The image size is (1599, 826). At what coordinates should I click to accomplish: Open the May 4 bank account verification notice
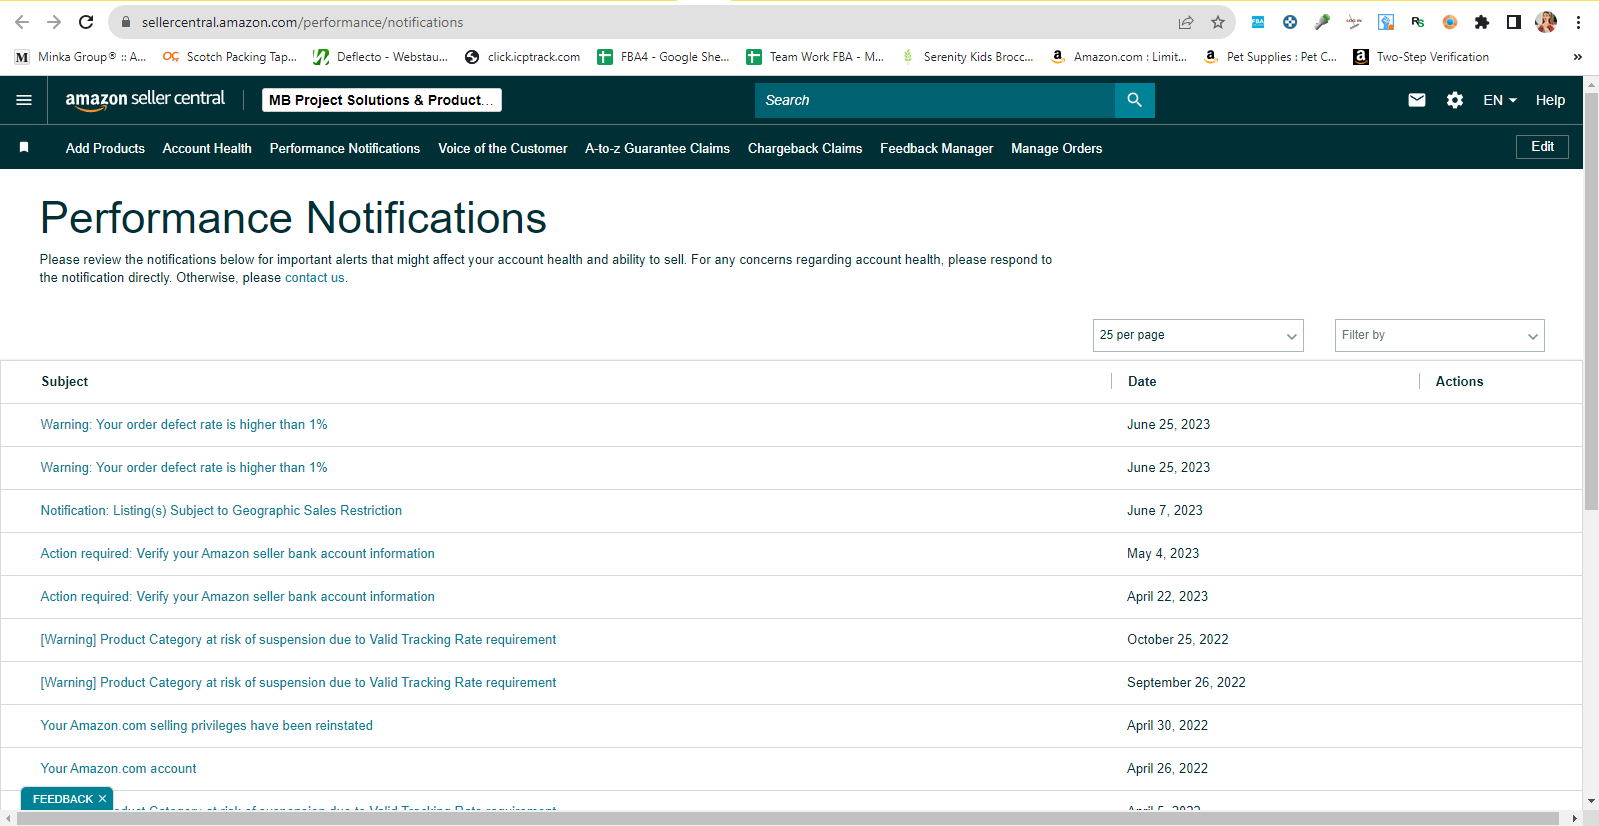click(237, 554)
